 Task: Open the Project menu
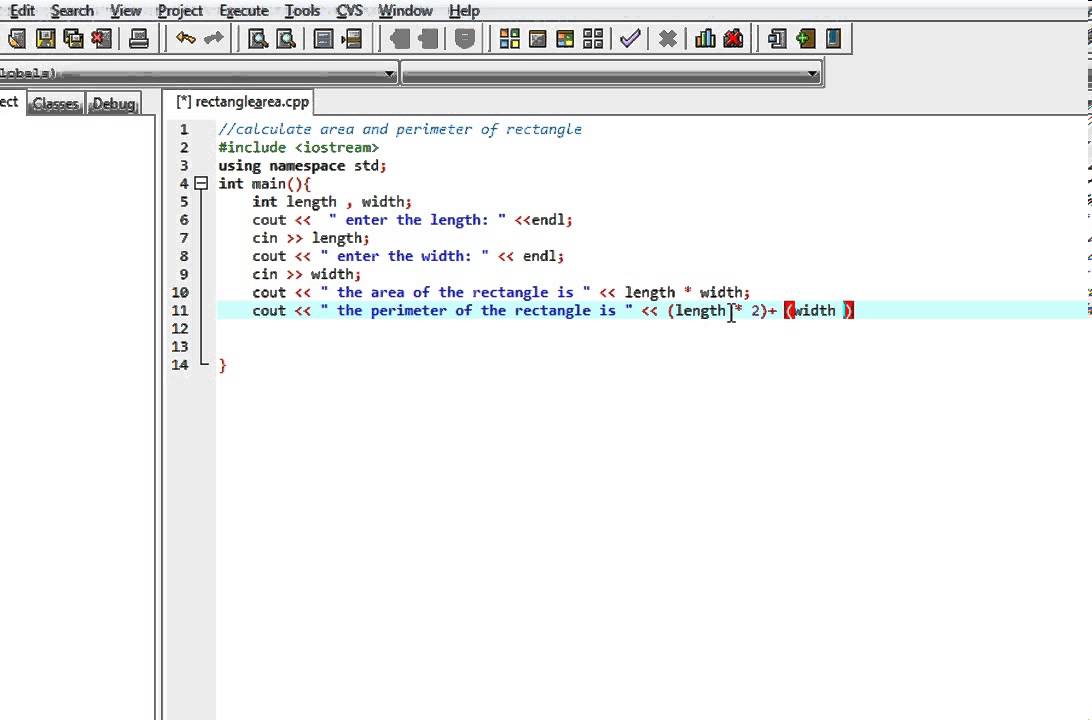180,10
